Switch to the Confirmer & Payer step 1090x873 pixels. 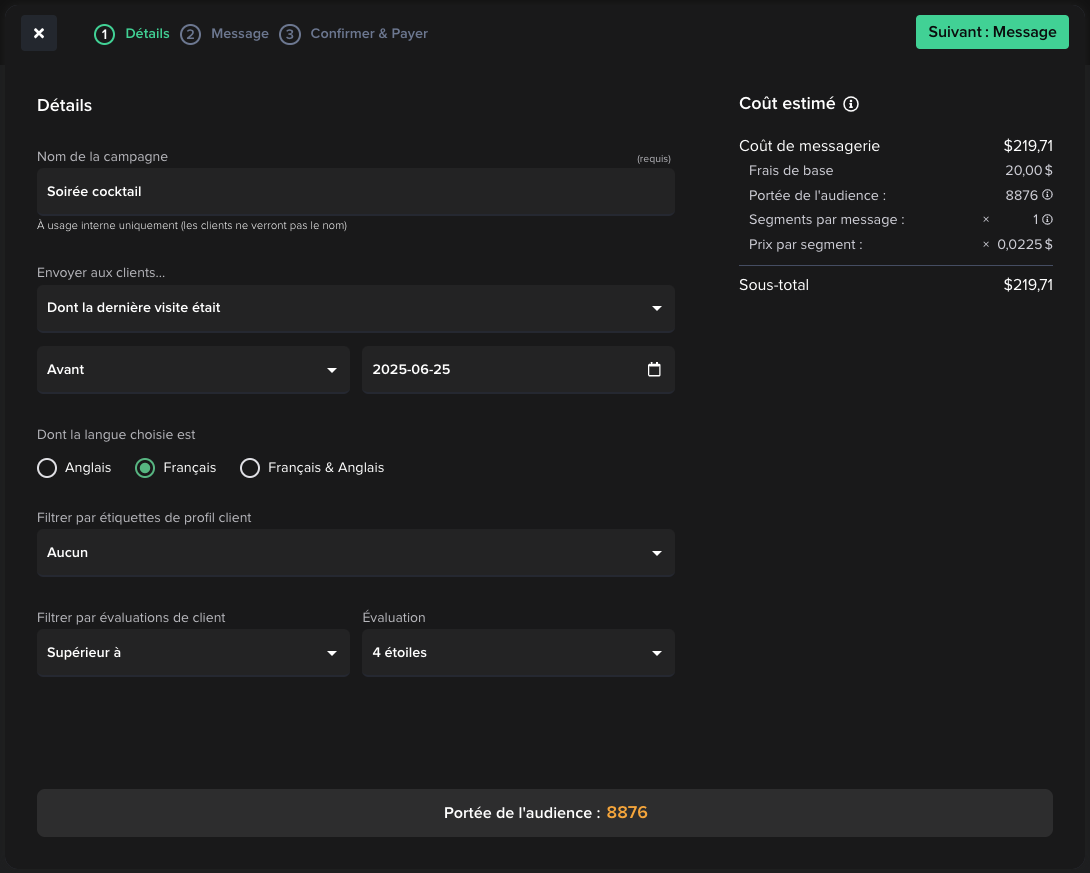point(369,34)
